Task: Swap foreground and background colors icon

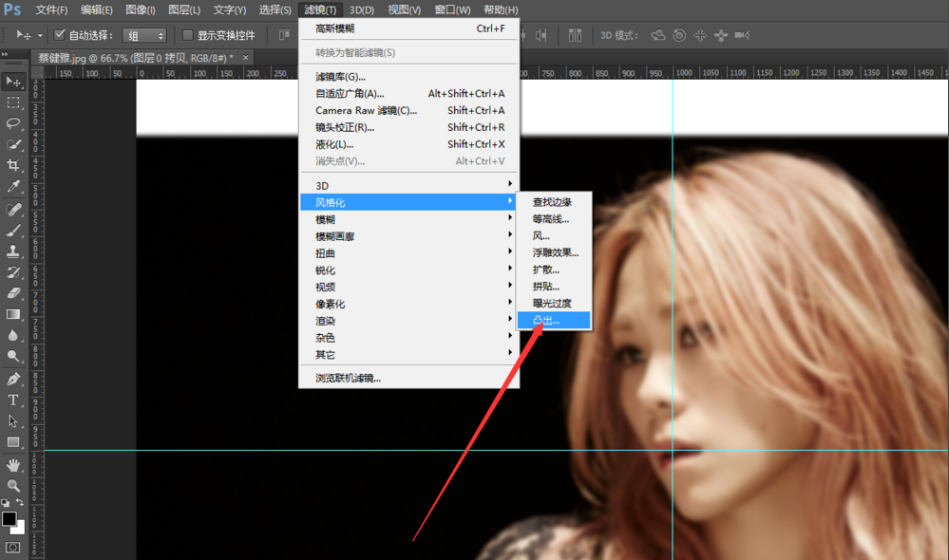Action: click(19, 502)
